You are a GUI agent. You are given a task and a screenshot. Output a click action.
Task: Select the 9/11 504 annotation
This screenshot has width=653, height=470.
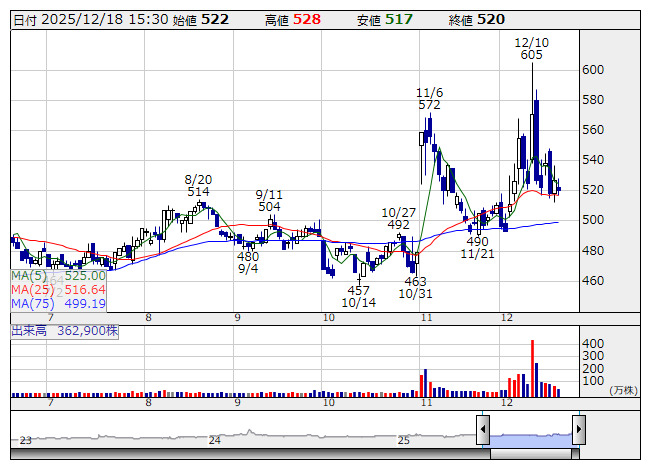point(269,201)
